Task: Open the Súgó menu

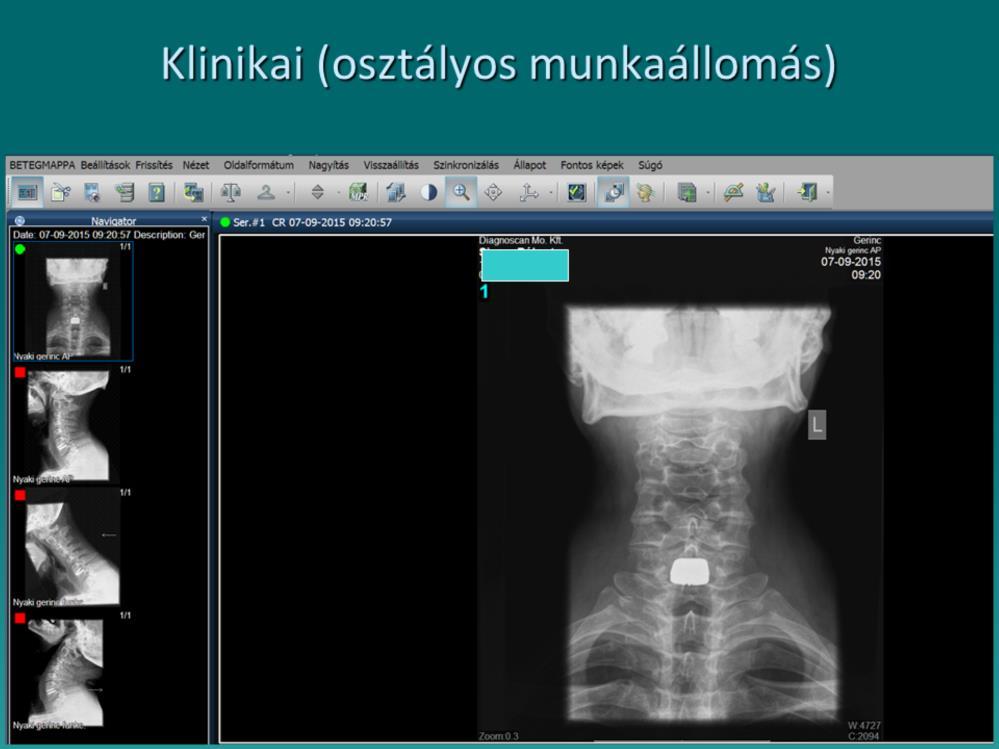Action: coord(650,165)
